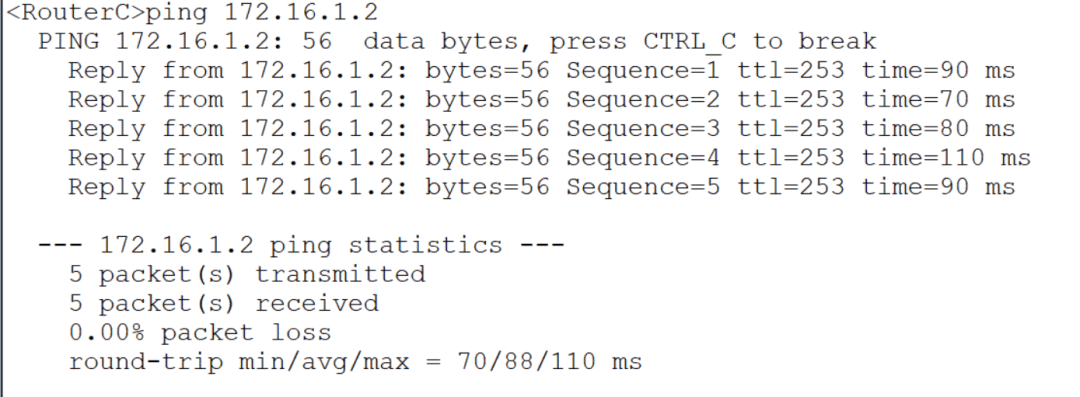This screenshot has width=1080, height=397.
Task: Click the Sequence=1 reply line
Action: (541, 70)
